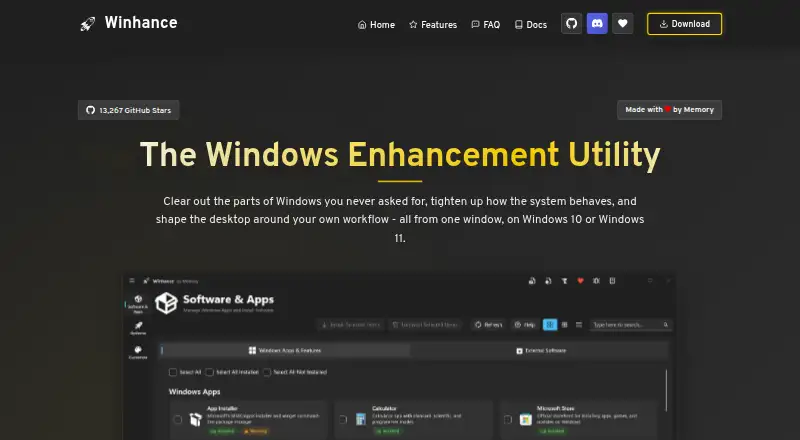
Task: Click the white heart sponsor button
Action: pyautogui.click(x=622, y=23)
